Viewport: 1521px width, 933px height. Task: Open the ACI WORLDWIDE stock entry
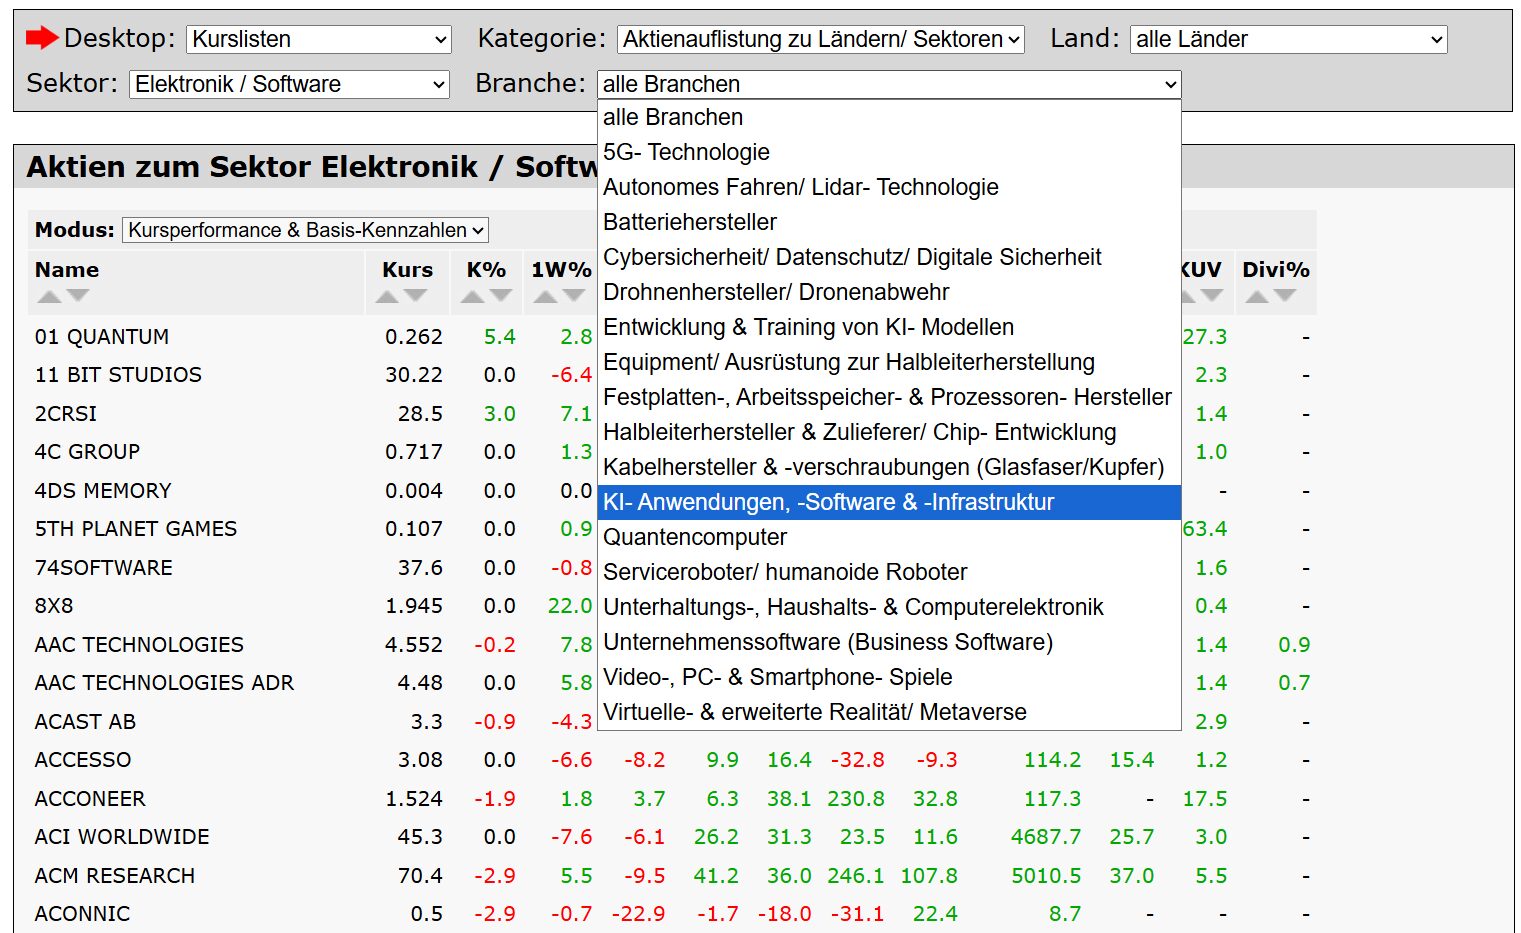[x=122, y=837]
